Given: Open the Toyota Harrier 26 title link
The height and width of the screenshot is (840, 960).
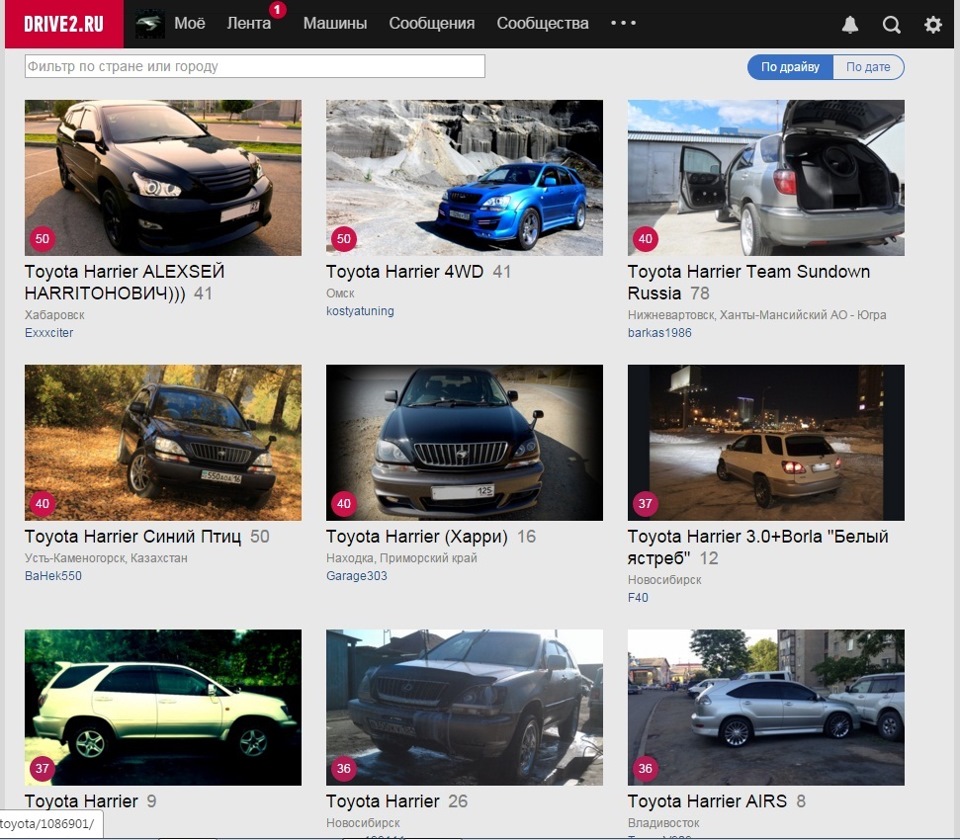Looking at the screenshot, I should click(x=383, y=801).
